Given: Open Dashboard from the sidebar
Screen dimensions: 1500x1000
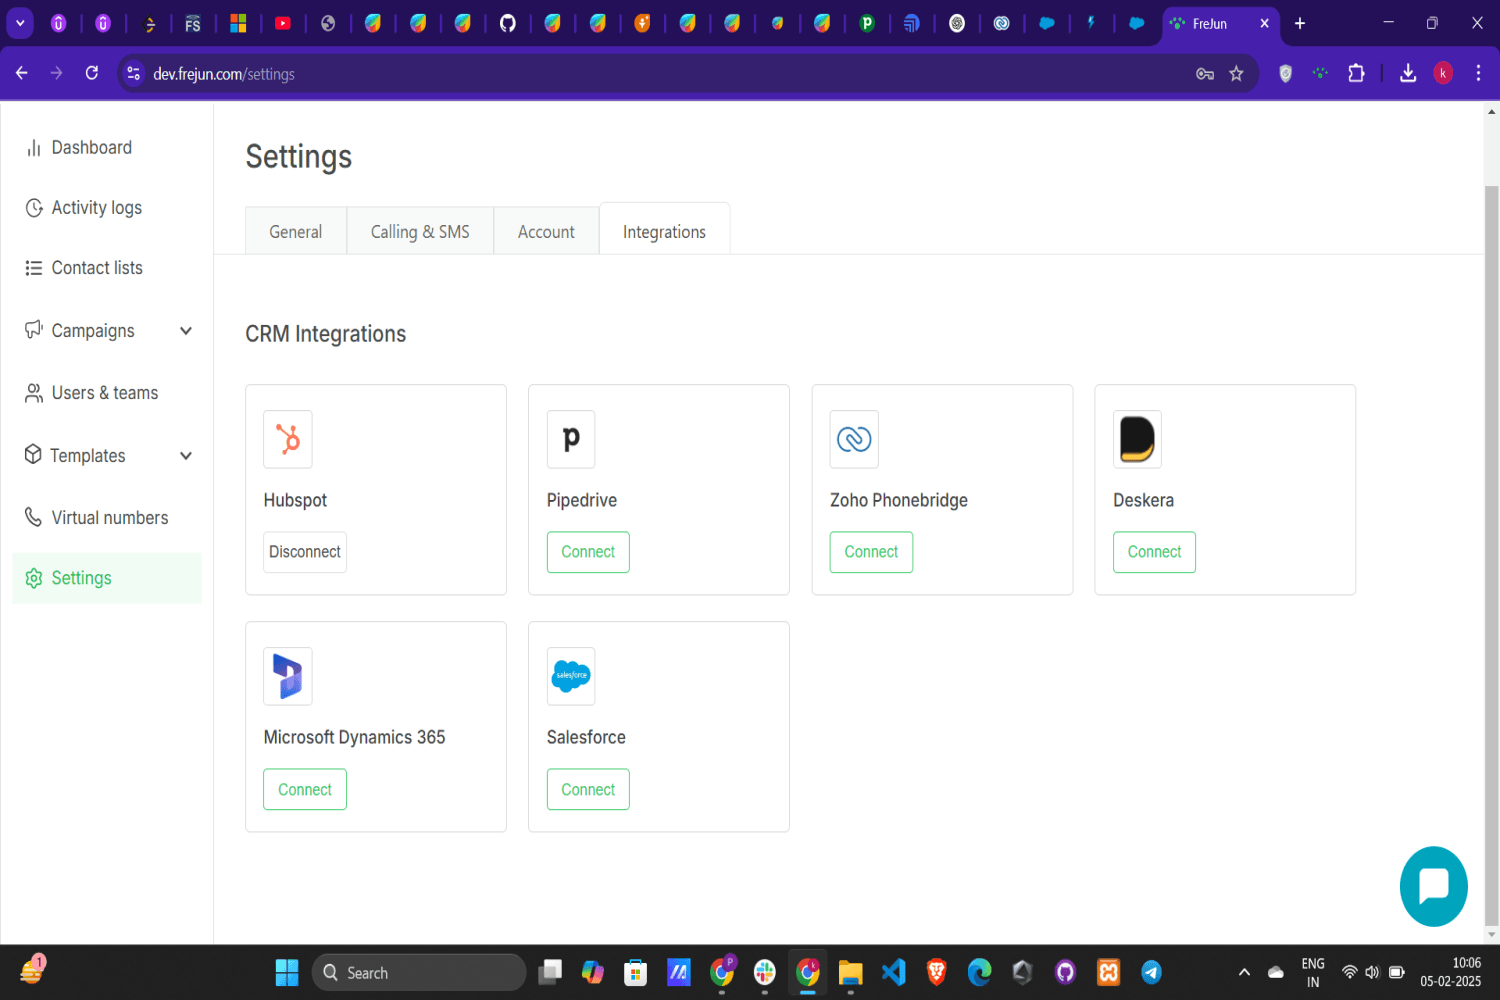Looking at the screenshot, I should (x=92, y=148).
